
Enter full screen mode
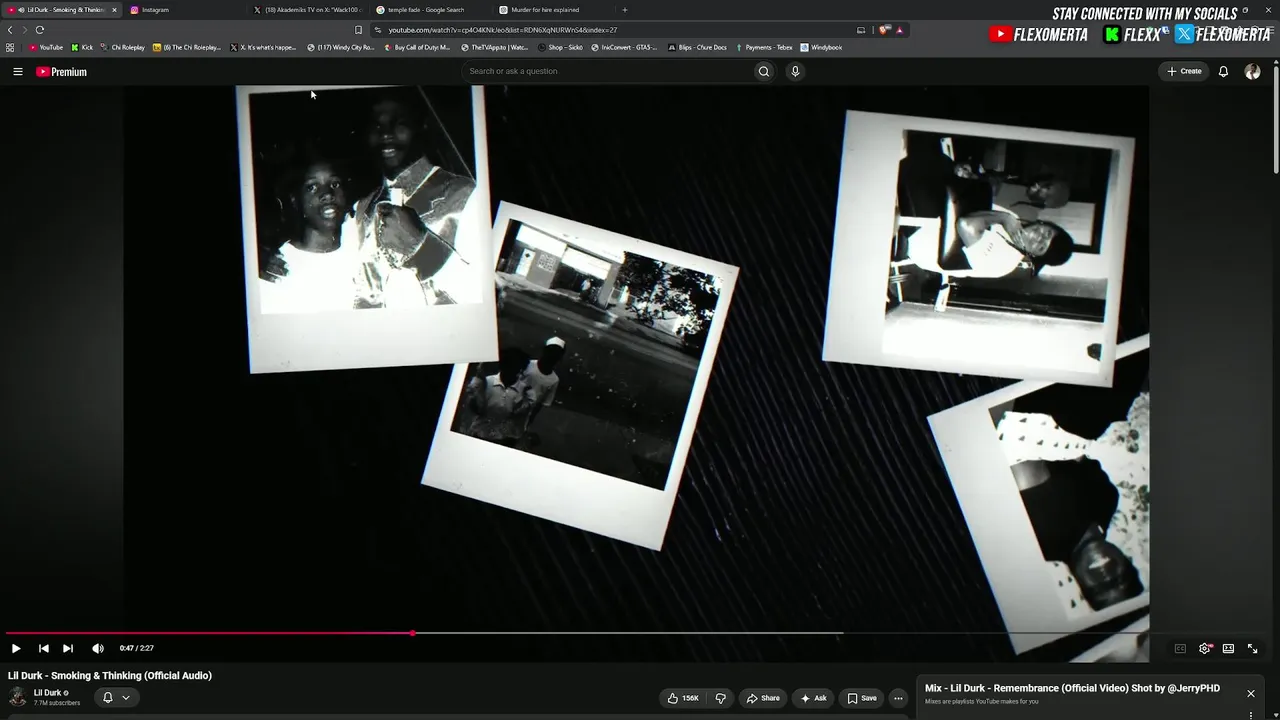[x=1252, y=648]
